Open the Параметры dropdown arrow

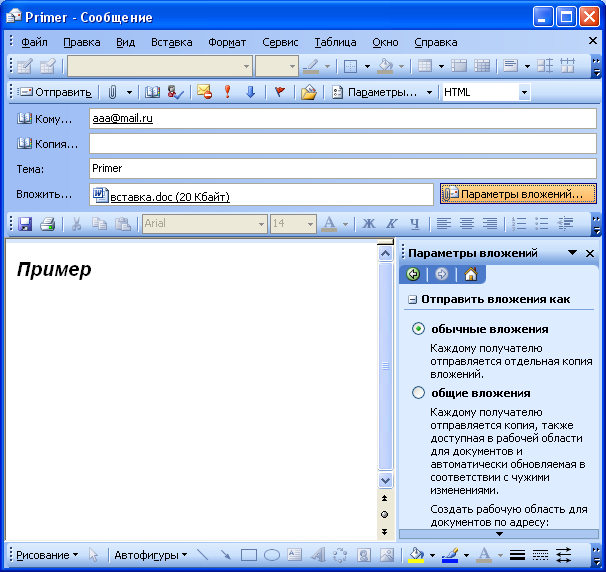click(429, 92)
